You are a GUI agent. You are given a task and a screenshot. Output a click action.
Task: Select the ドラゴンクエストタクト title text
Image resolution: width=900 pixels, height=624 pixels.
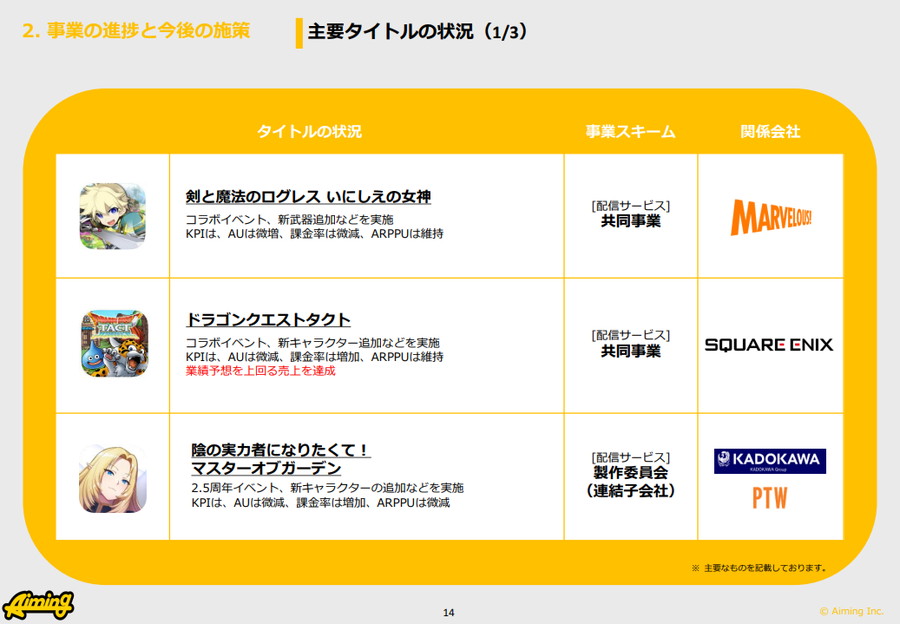[x=268, y=320]
